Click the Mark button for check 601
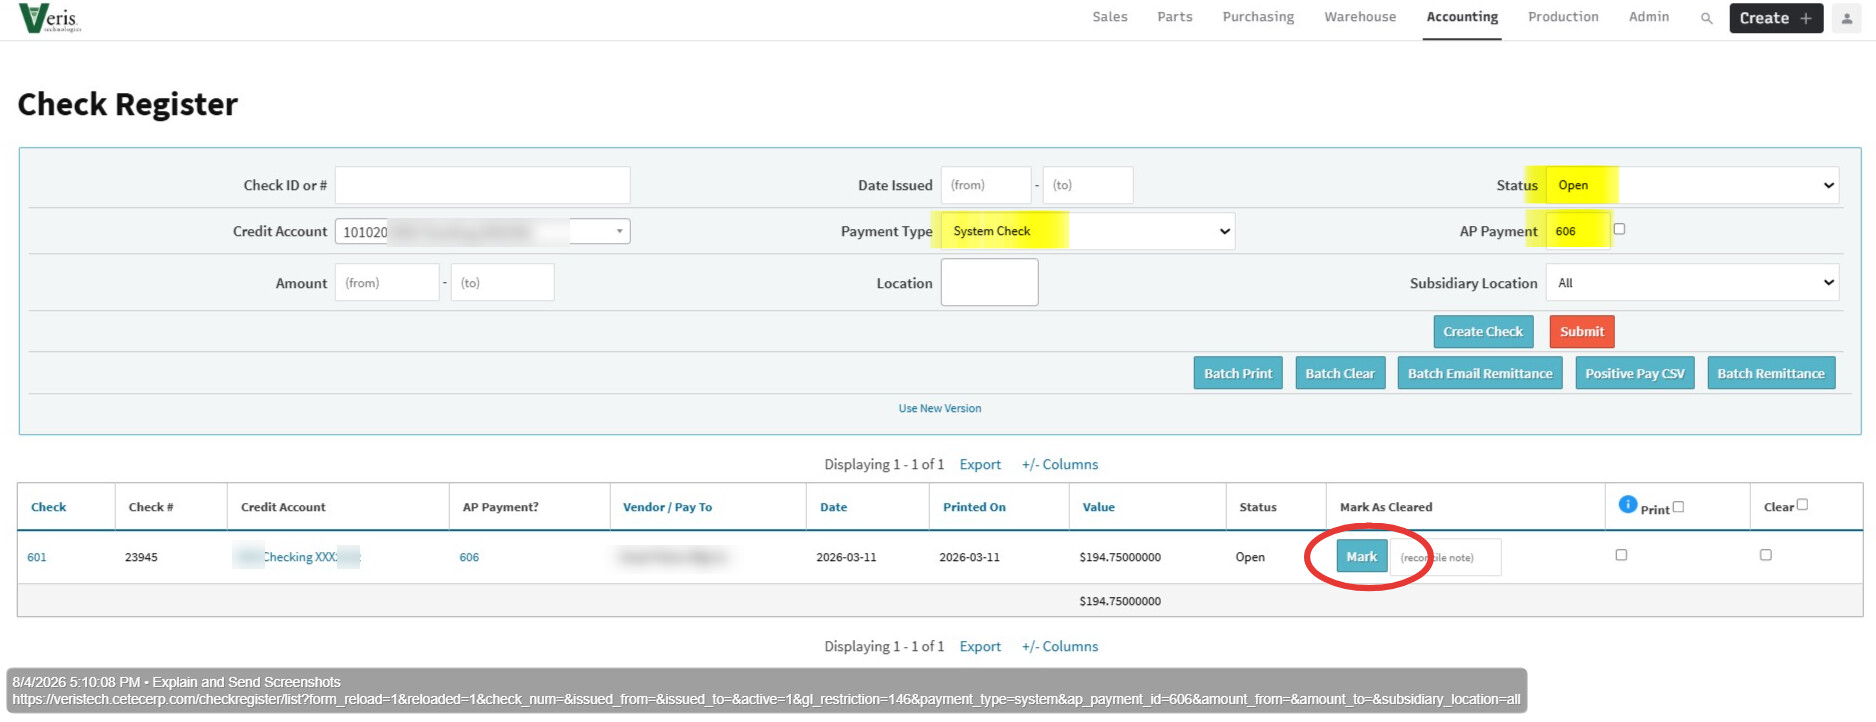This screenshot has height=722, width=1876. (x=1362, y=557)
